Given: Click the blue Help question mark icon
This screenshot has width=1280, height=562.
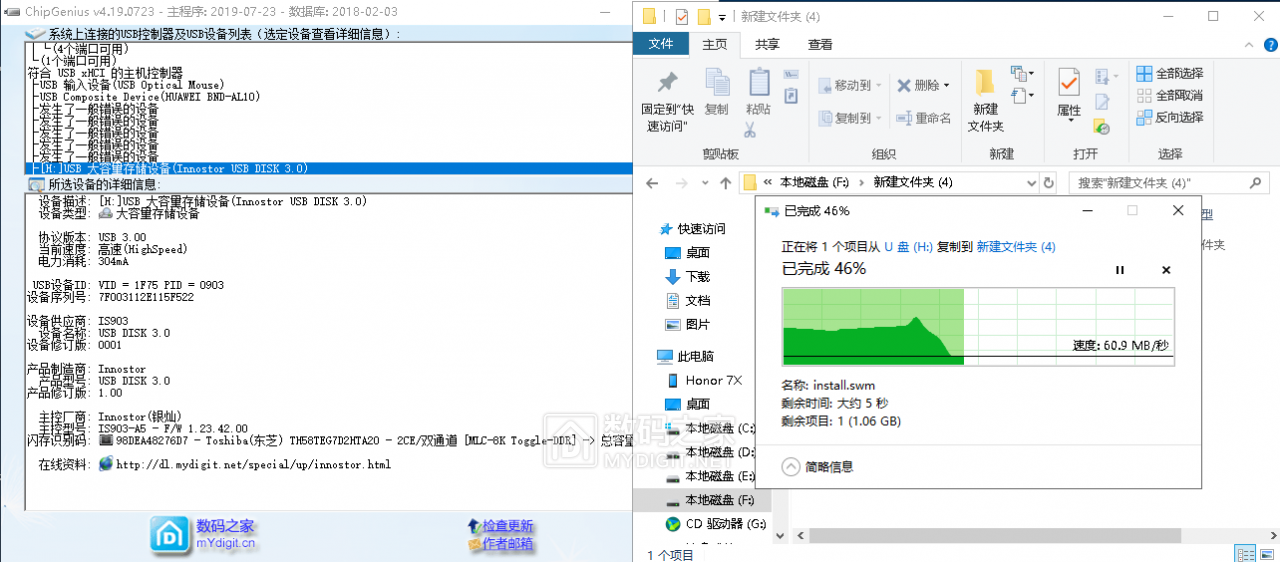Looking at the screenshot, I should (x=1270, y=45).
